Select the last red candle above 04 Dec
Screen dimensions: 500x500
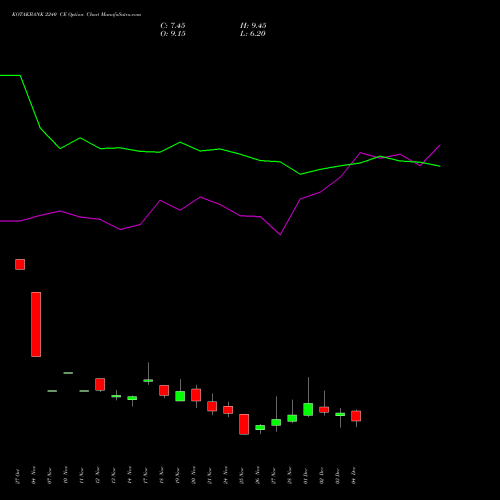(356, 416)
